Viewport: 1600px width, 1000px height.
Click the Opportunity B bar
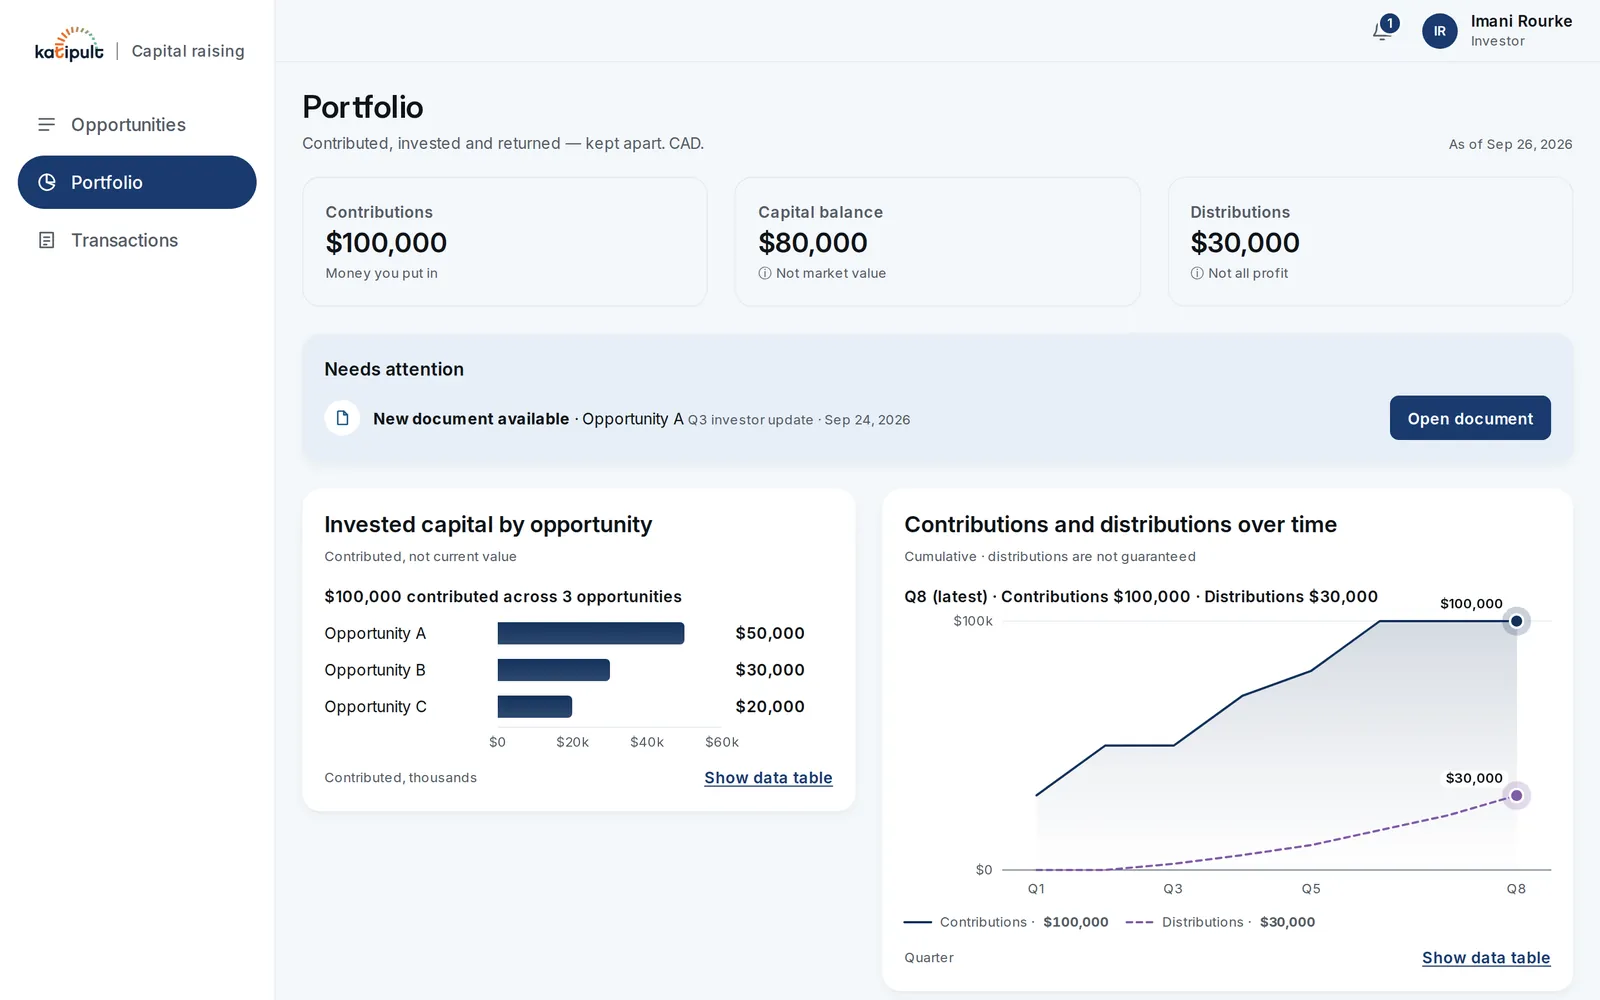pyautogui.click(x=554, y=670)
